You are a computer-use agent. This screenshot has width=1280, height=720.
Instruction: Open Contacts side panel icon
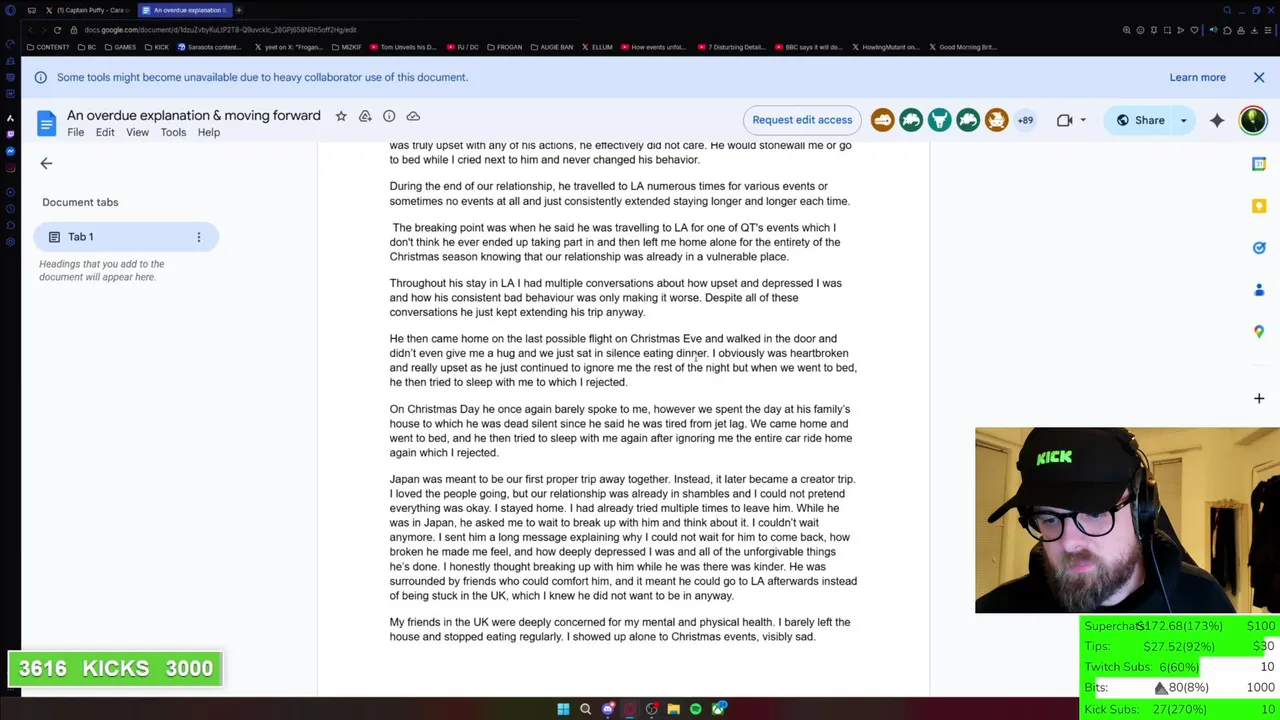[1259, 290]
